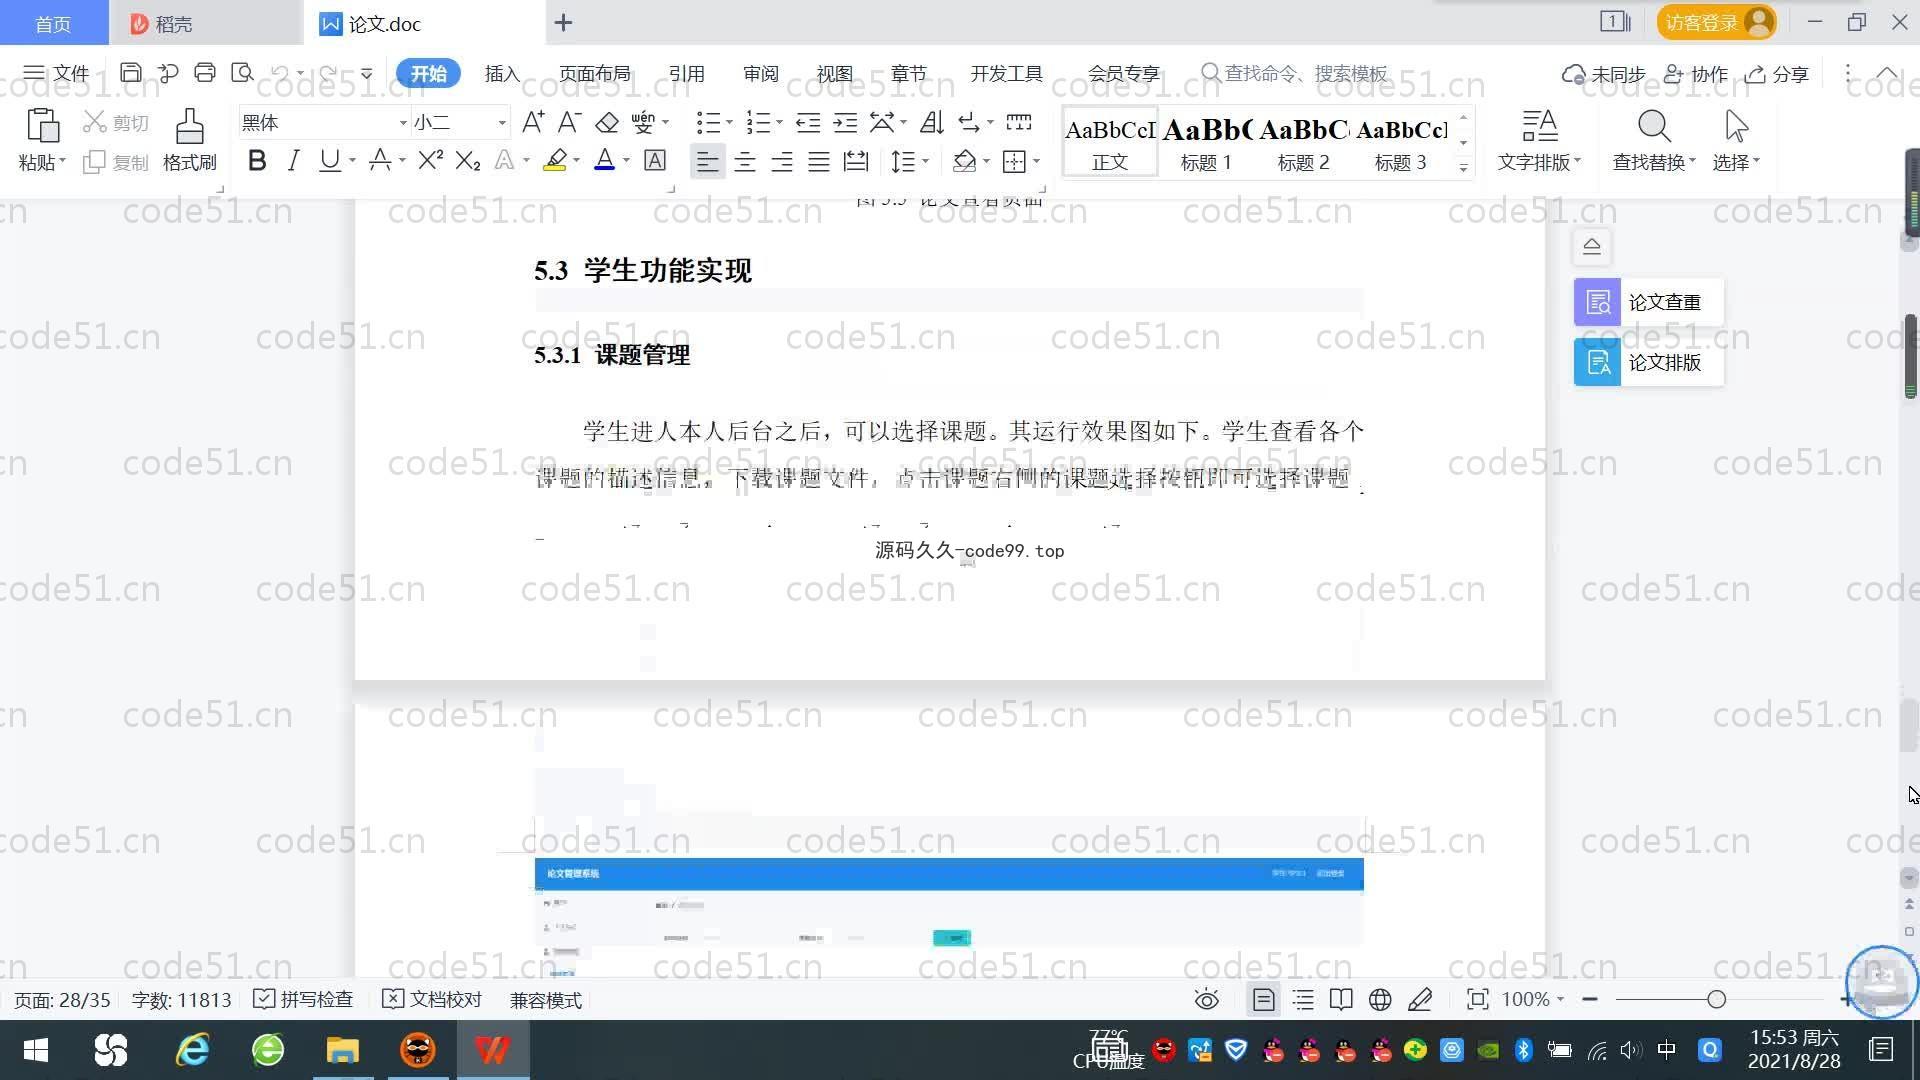
Task: Click the Print icon
Action: (205, 73)
